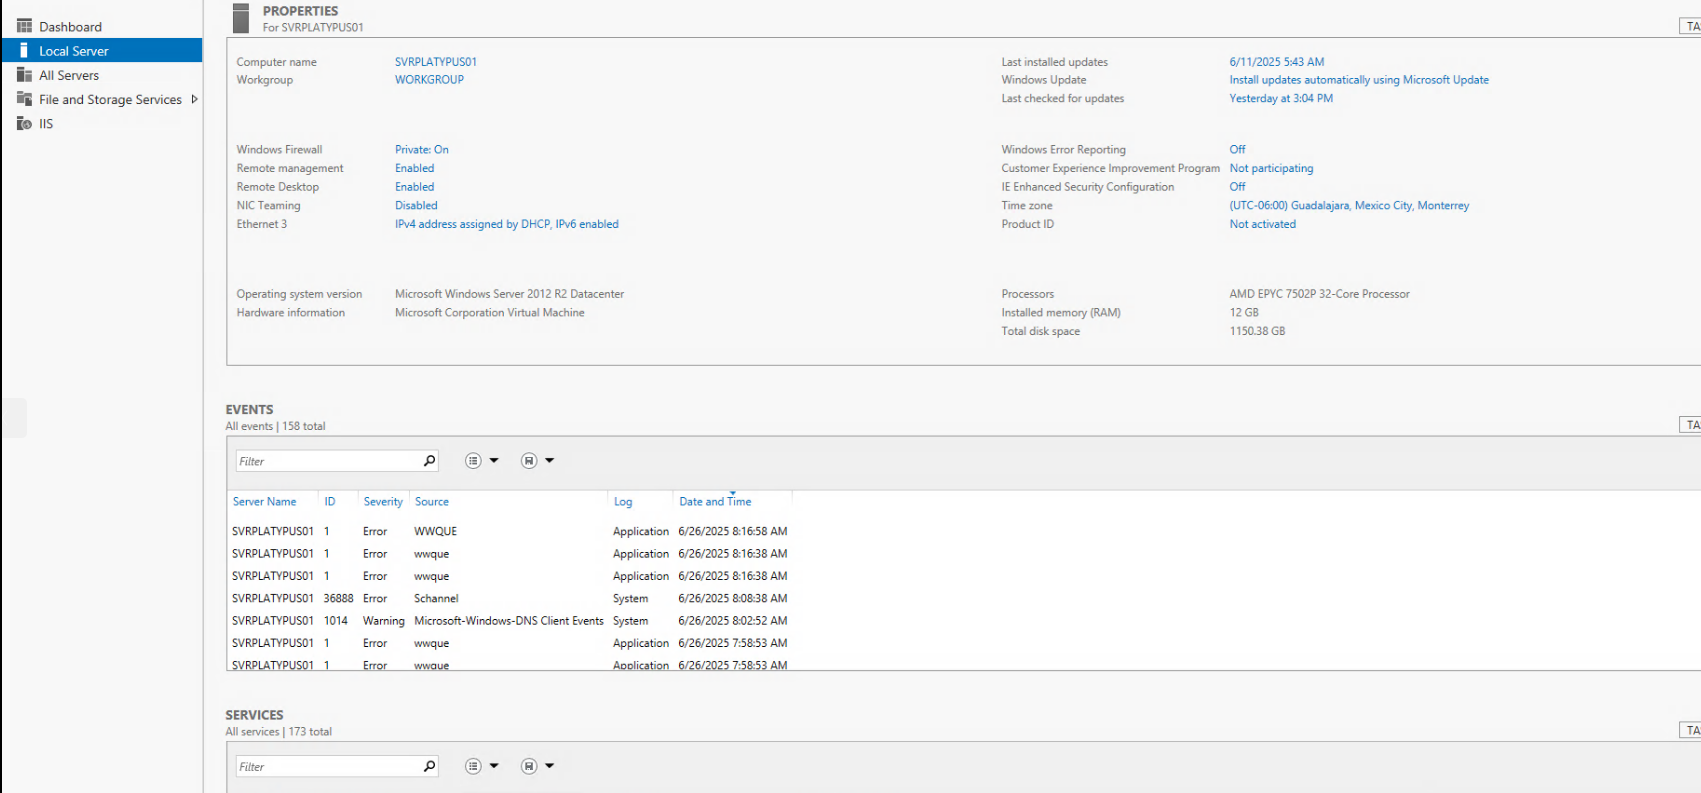Sort events by Date and Time column

coord(714,502)
